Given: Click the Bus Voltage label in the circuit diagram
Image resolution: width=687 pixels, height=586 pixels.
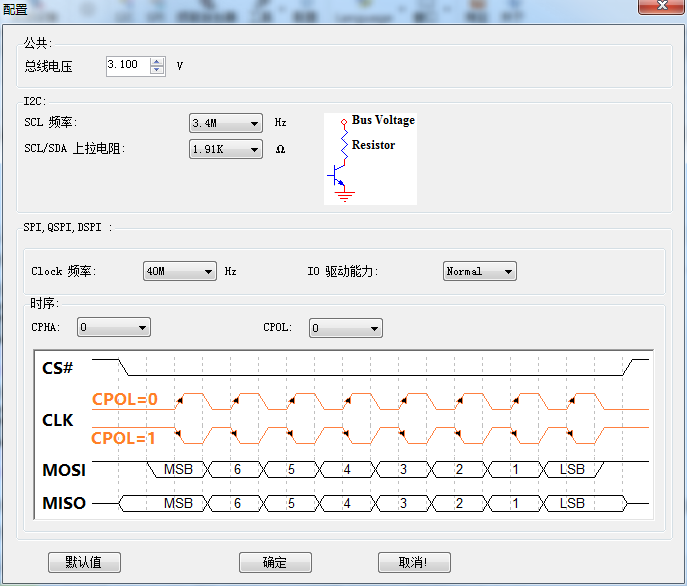Looking at the screenshot, I should [x=382, y=120].
